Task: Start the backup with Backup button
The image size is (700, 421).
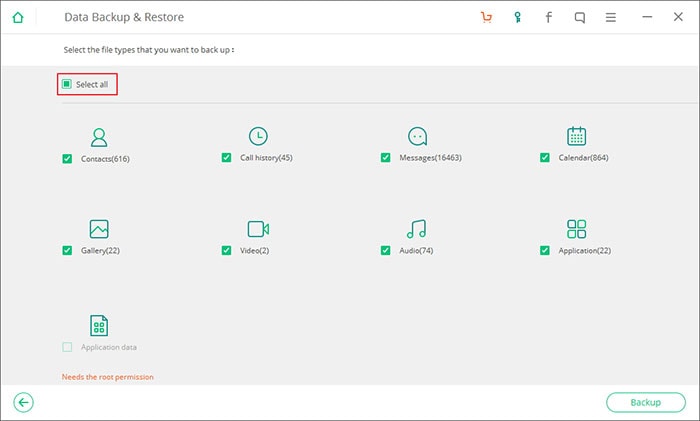Action: click(646, 402)
